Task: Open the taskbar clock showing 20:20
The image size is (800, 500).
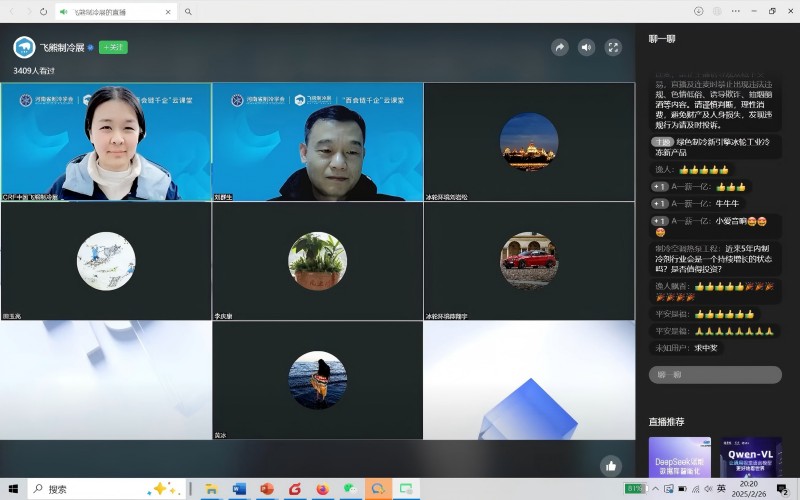Action: [x=747, y=489]
